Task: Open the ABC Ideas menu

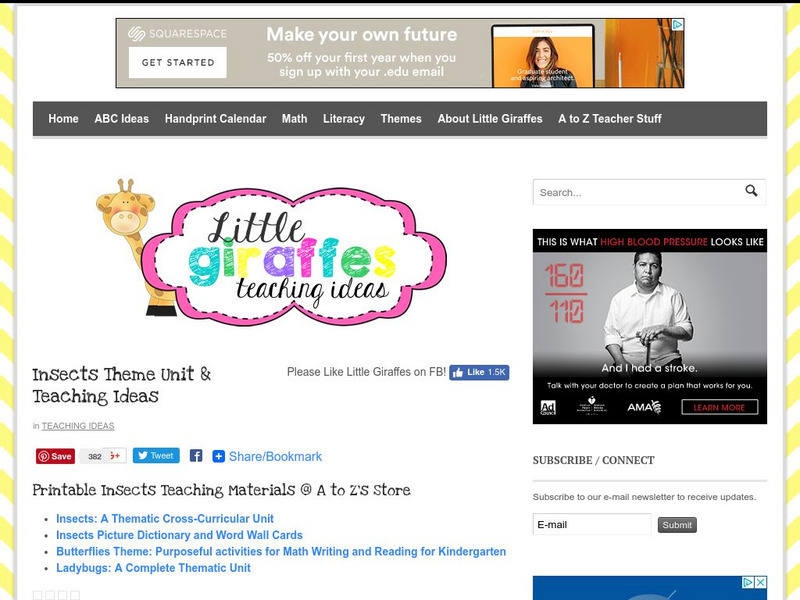Action: [x=121, y=119]
